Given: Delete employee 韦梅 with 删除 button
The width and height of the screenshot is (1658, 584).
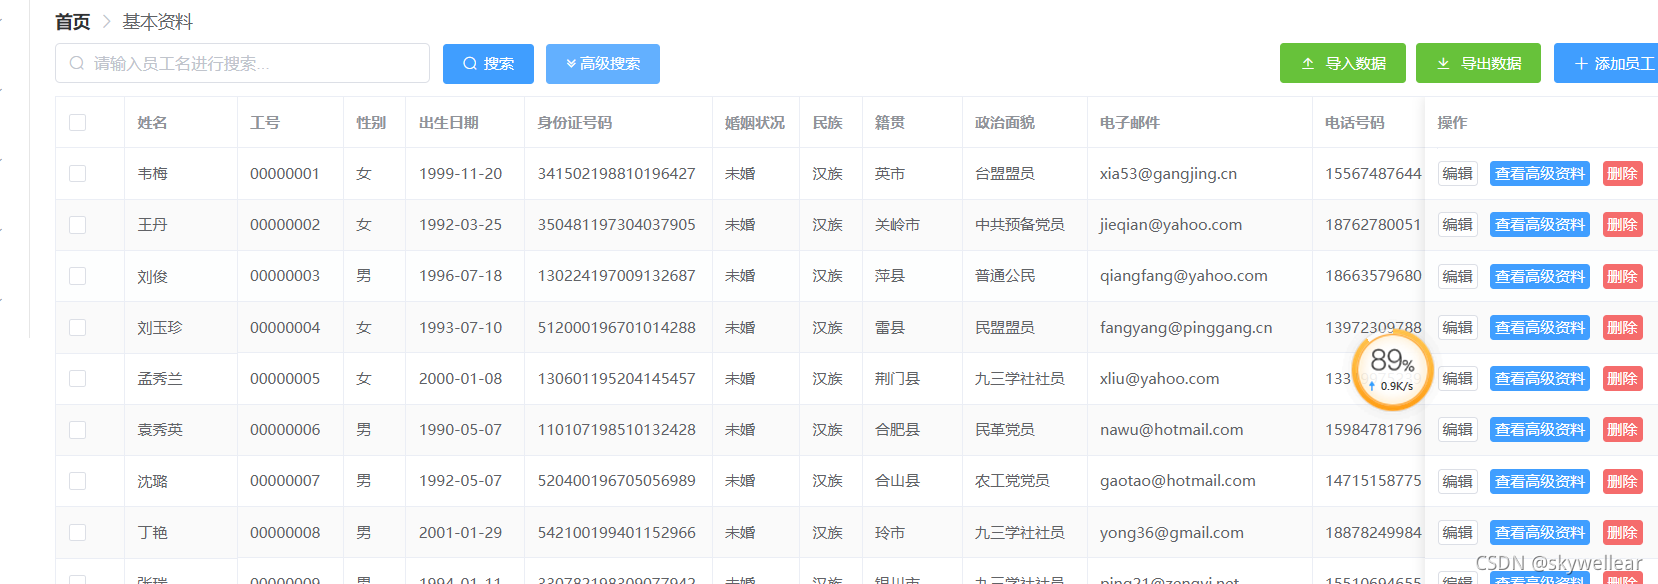Looking at the screenshot, I should point(1622,173).
